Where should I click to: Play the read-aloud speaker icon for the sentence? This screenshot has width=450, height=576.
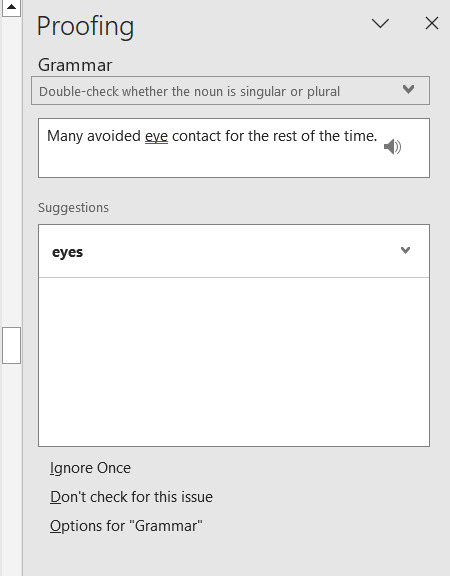pyautogui.click(x=392, y=147)
